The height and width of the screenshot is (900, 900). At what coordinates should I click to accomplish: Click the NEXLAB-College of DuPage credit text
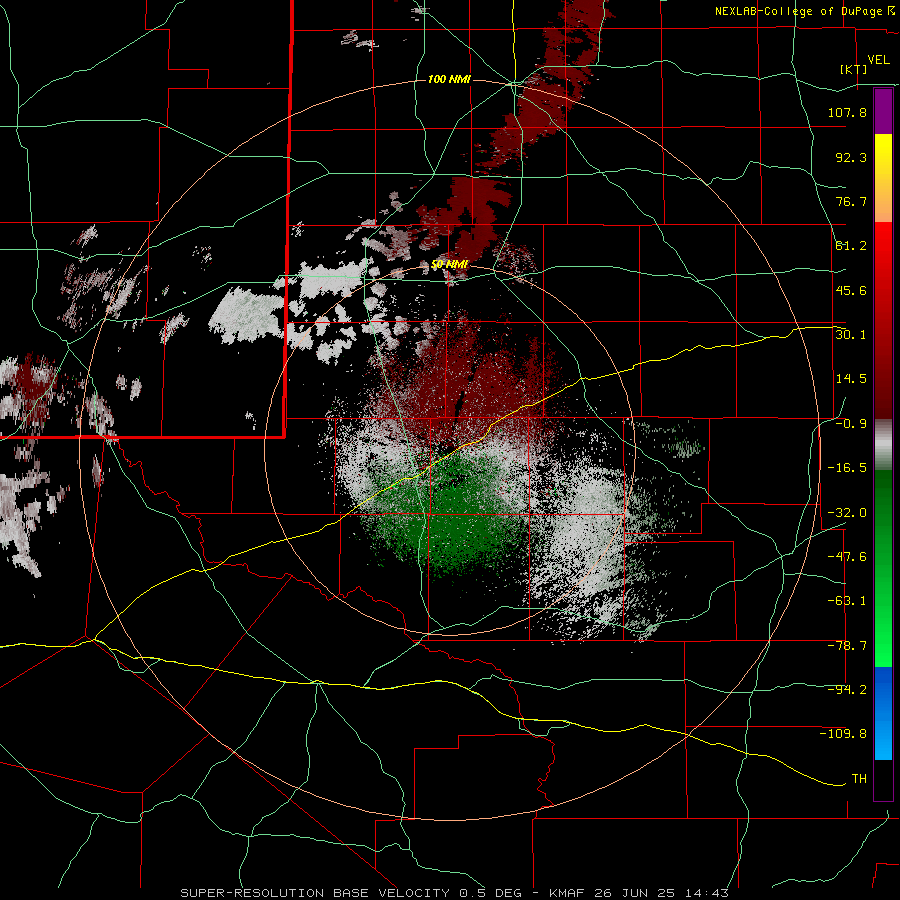804,11
